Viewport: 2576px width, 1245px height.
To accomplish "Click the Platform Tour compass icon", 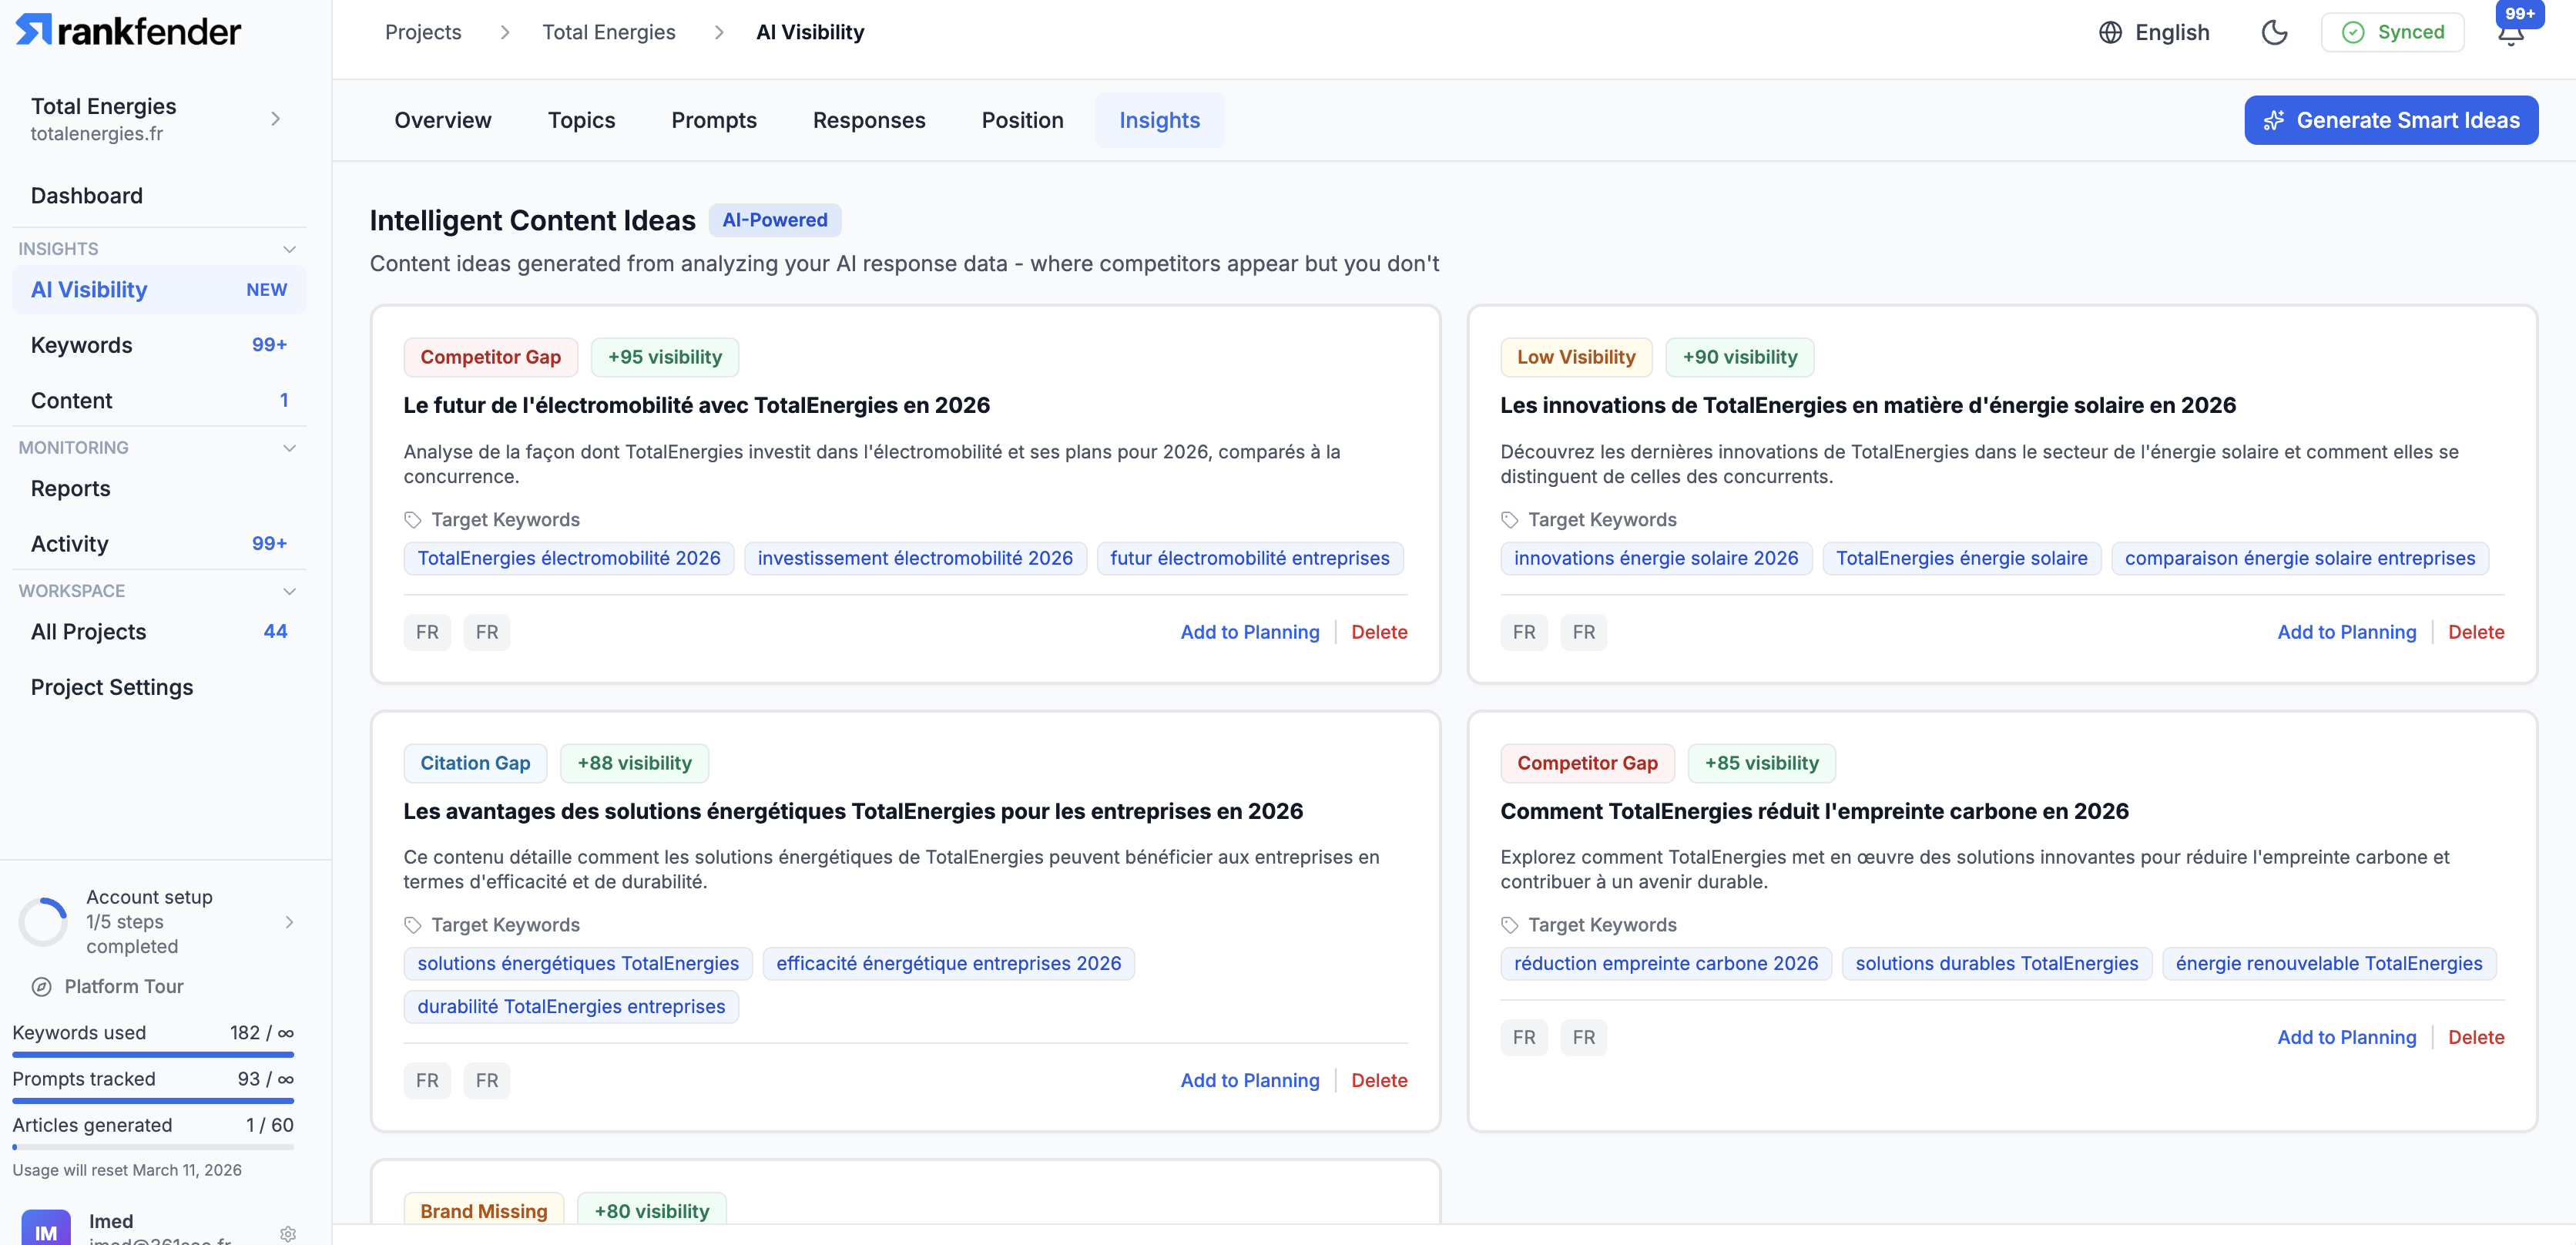I will point(41,986).
